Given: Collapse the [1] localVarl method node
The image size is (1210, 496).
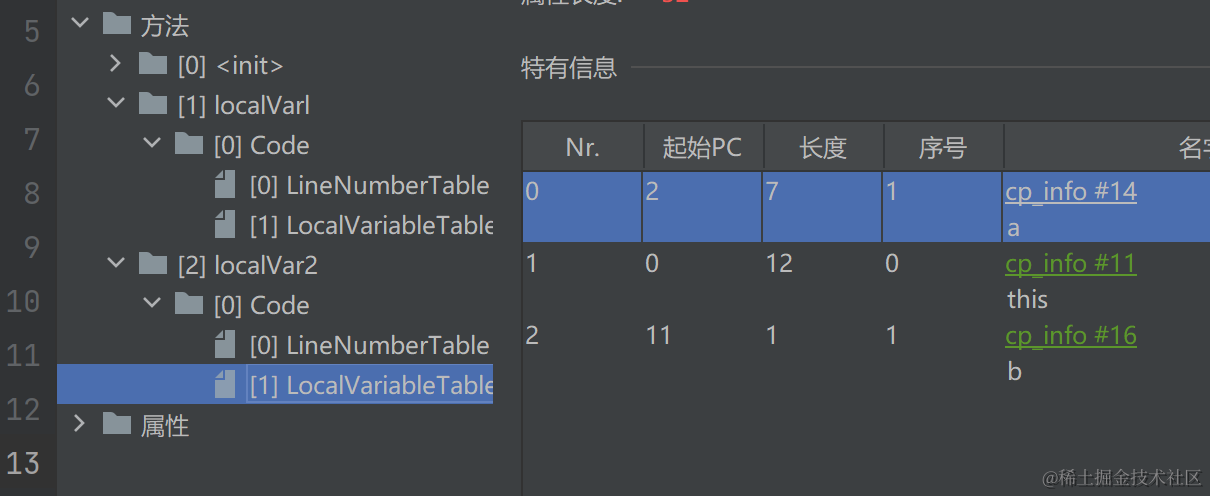Looking at the screenshot, I should [116, 104].
